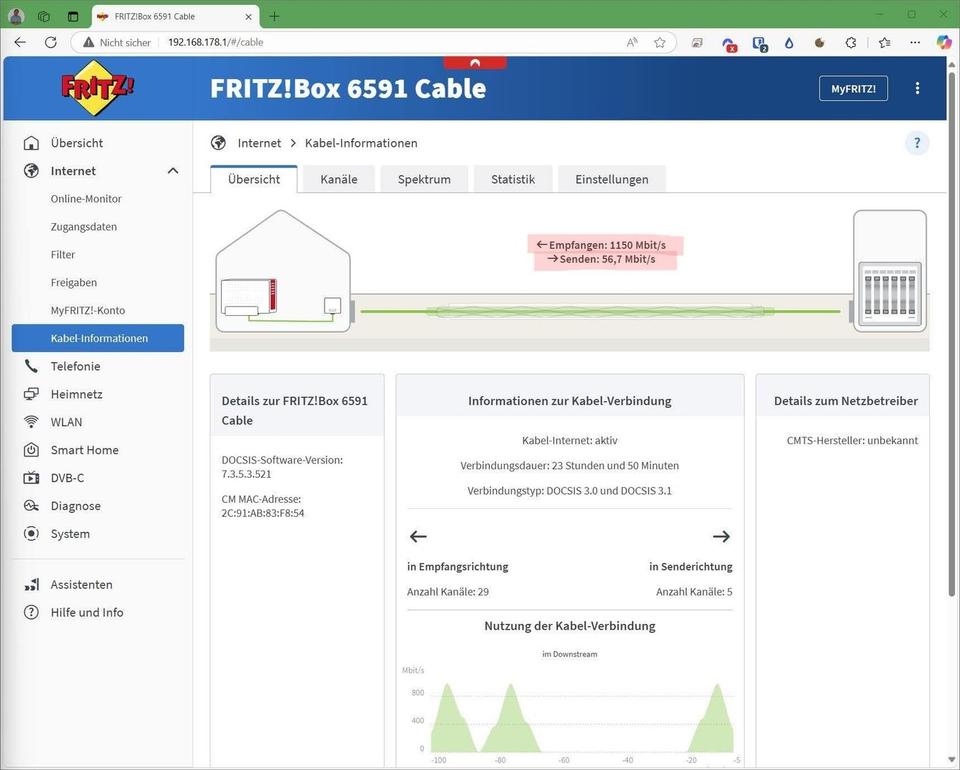960x770 pixels.
Task: Click the WLAN wifi icon
Action: click(x=31, y=422)
